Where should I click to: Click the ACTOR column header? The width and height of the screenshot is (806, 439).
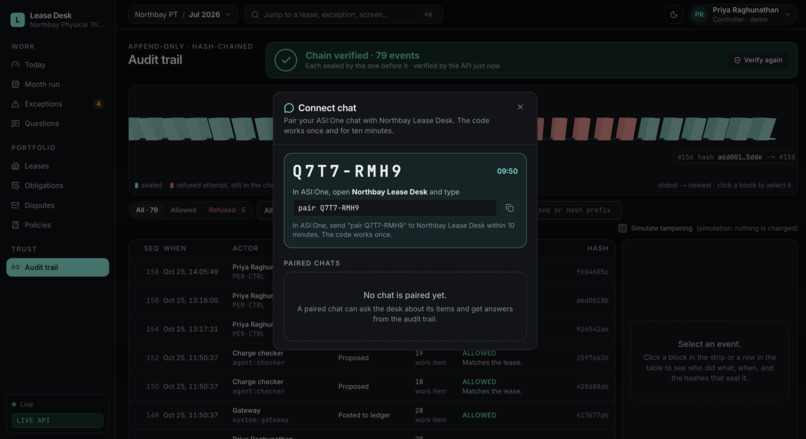245,248
